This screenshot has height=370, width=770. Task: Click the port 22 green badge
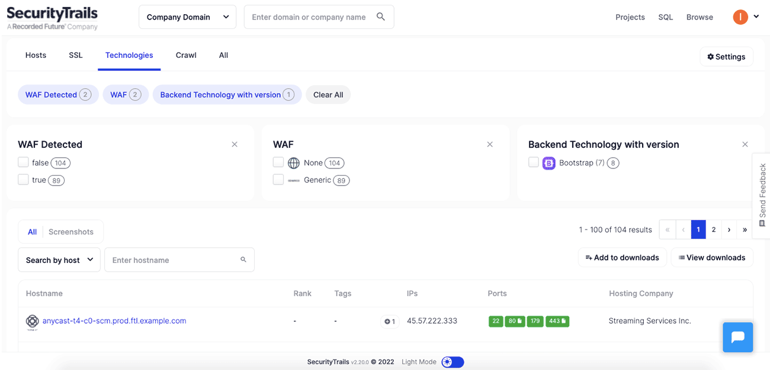(x=496, y=321)
